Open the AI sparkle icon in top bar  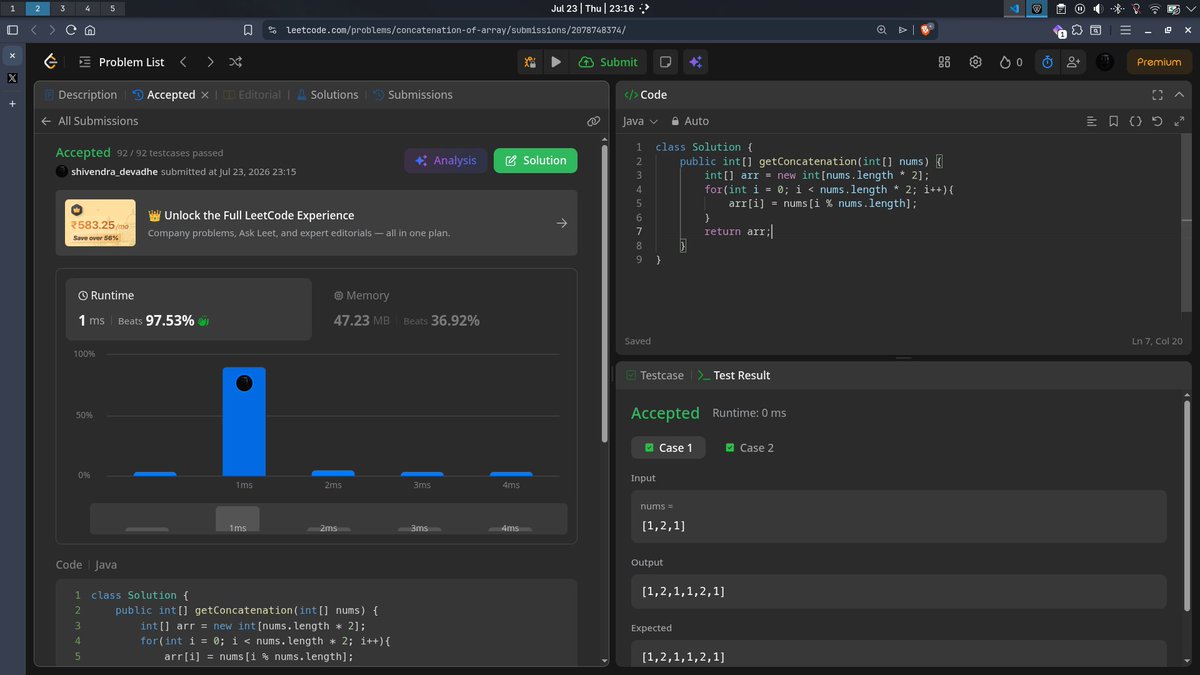click(695, 62)
